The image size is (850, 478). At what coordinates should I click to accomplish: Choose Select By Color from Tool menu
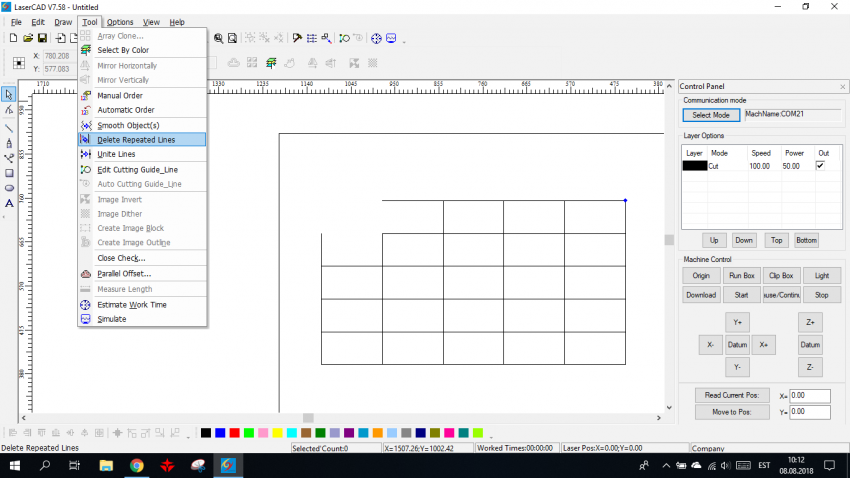[142, 50]
